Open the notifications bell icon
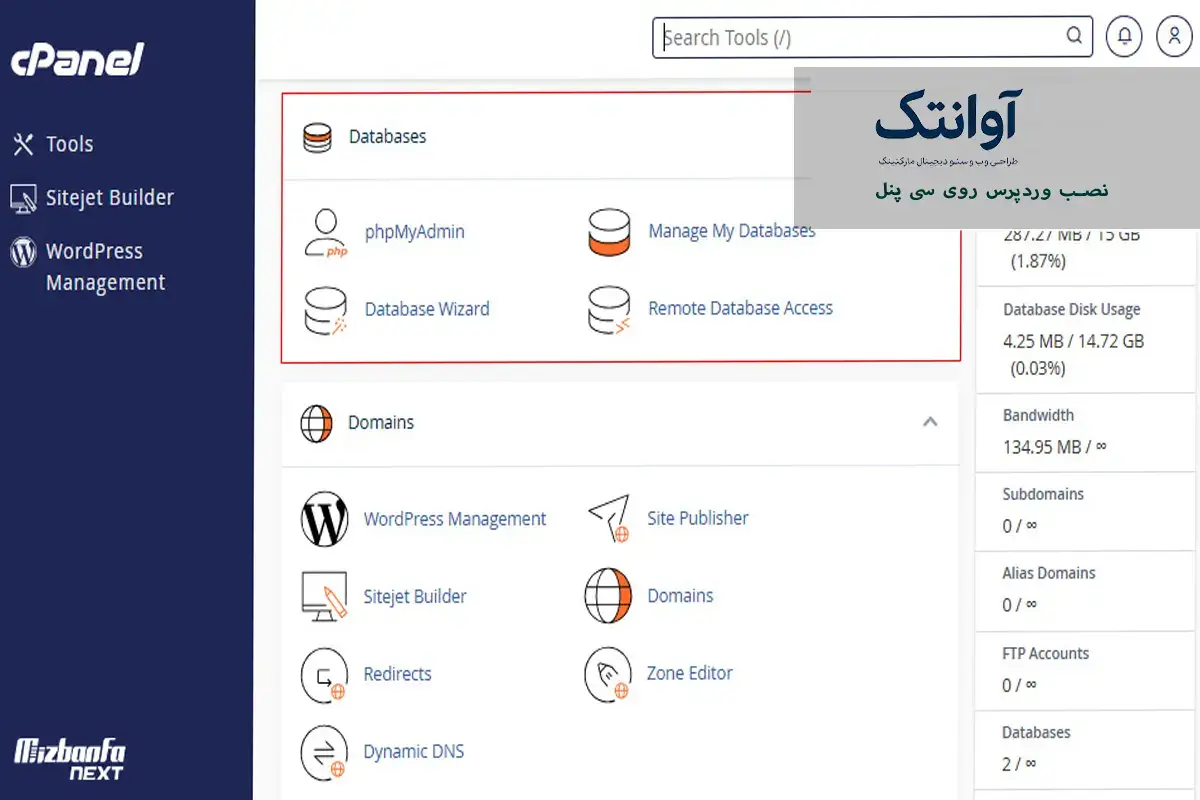1200x800 pixels. (1125, 37)
